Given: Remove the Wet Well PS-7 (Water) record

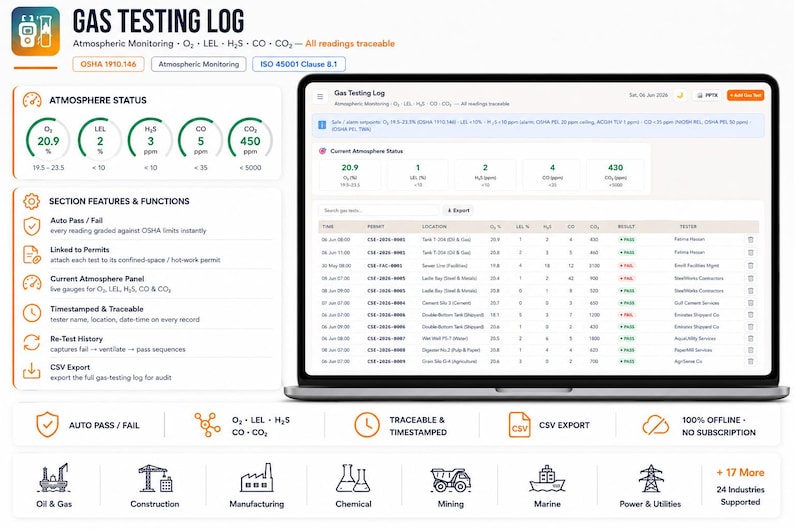Looking at the screenshot, I should 750,338.
